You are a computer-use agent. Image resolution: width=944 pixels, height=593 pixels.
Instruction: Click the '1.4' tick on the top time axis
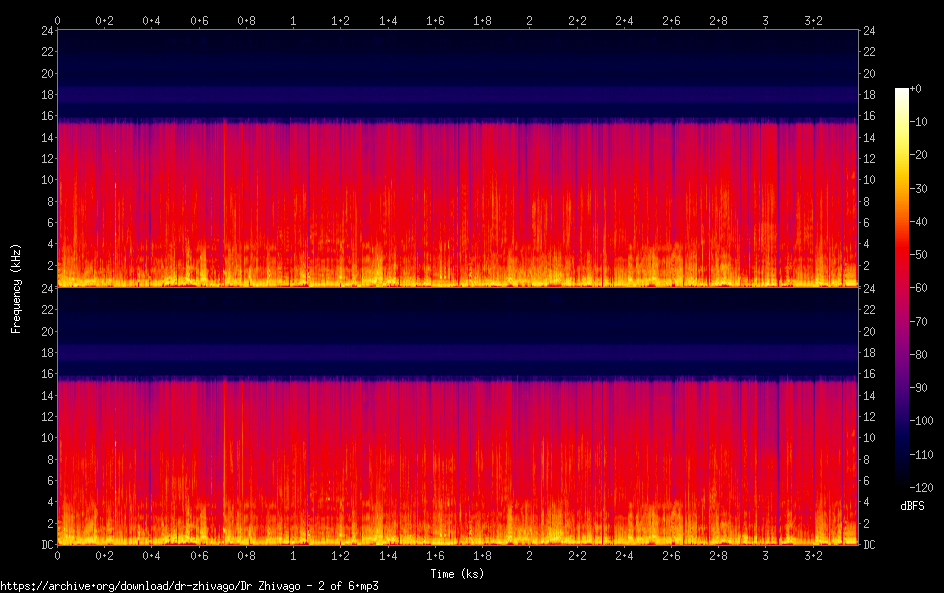pyautogui.click(x=387, y=20)
